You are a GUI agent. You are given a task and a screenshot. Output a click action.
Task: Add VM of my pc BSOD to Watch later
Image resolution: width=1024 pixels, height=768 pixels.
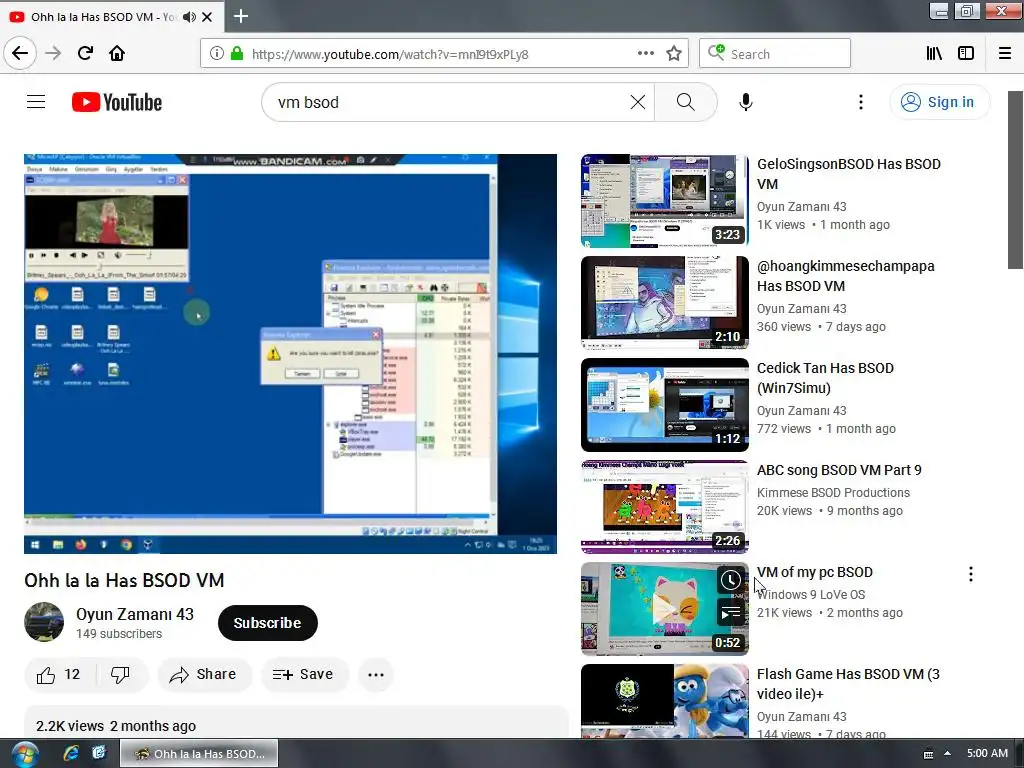point(730,580)
